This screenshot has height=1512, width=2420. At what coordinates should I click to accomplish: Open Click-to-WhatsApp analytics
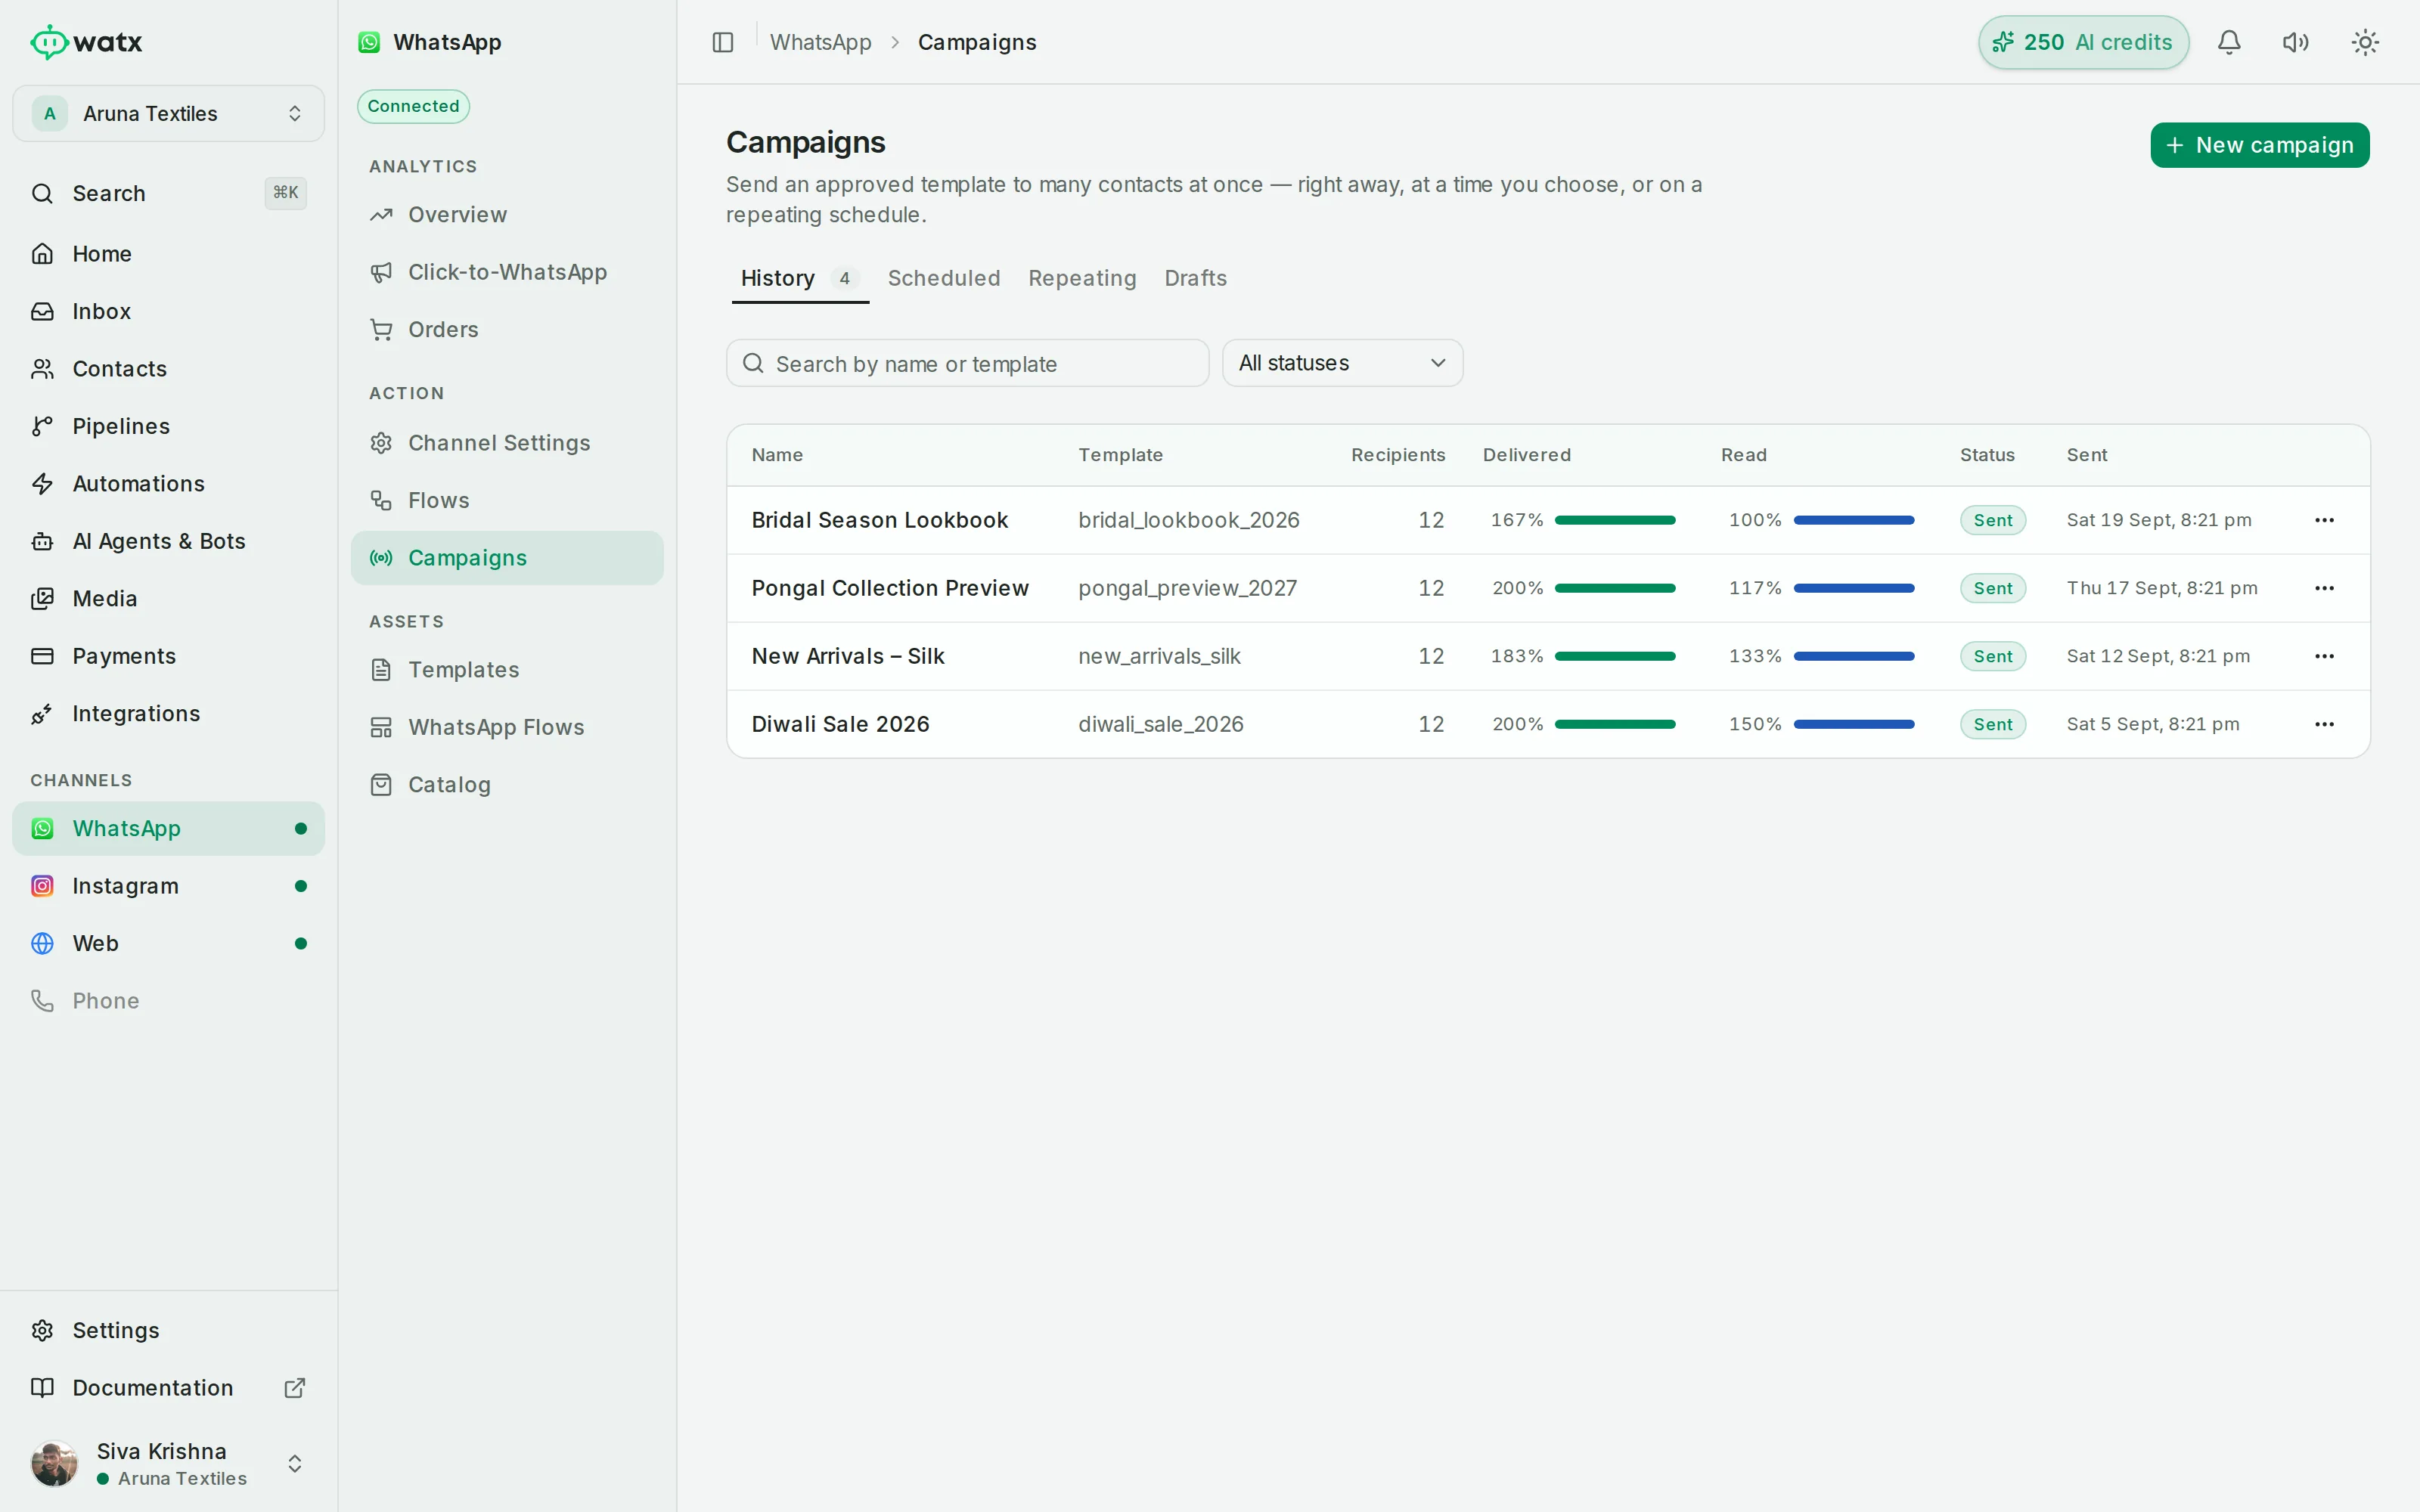coord(507,272)
